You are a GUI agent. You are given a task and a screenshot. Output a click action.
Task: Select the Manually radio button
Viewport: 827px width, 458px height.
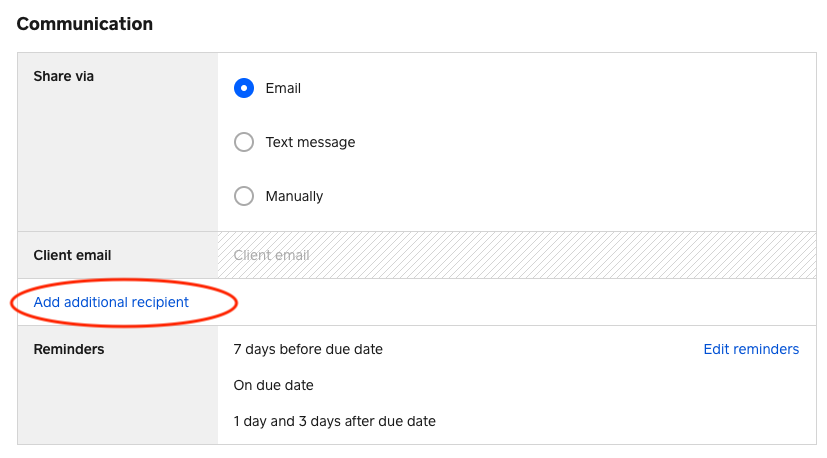243,196
